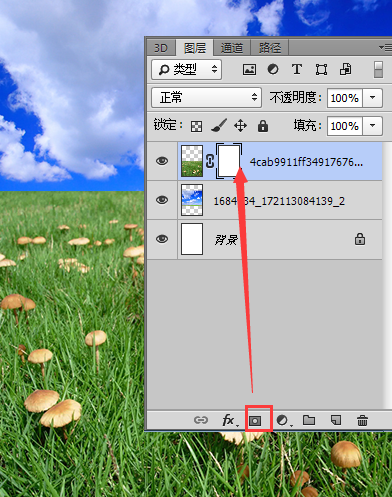
Task: Select the 背景 layer white thumbnail
Action: [192, 239]
